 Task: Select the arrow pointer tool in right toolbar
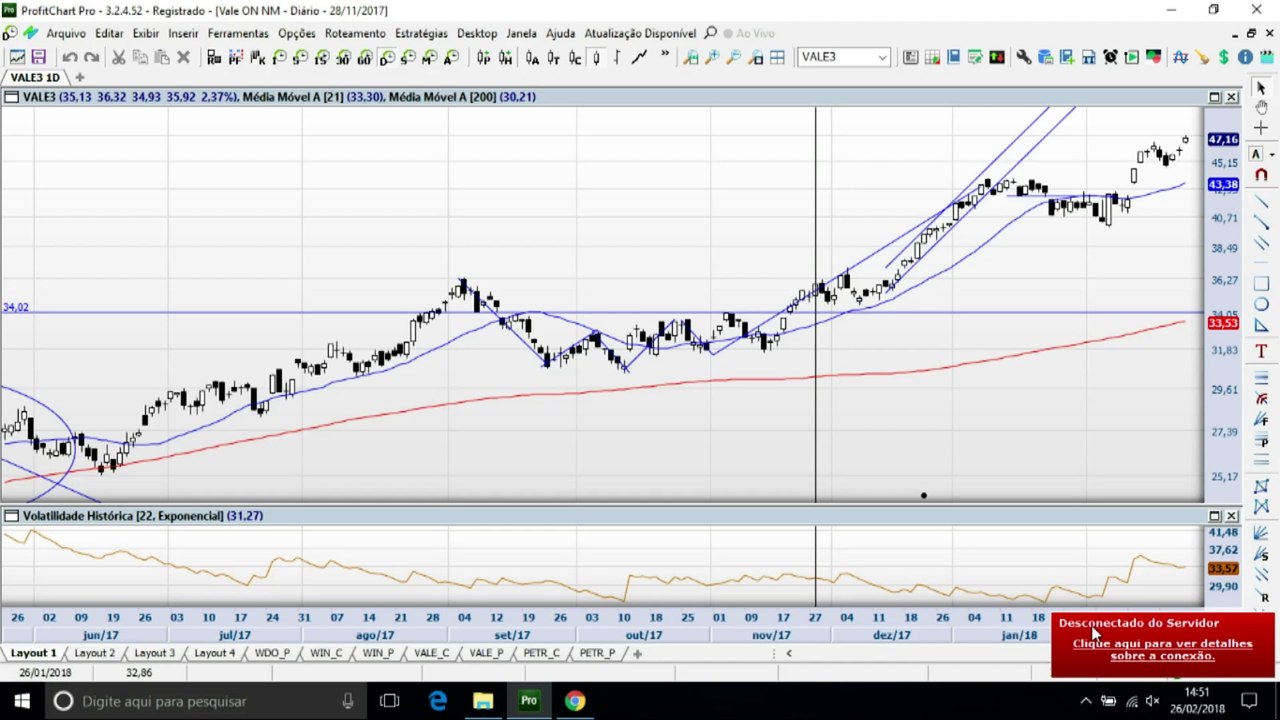[x=1260, y=88]
